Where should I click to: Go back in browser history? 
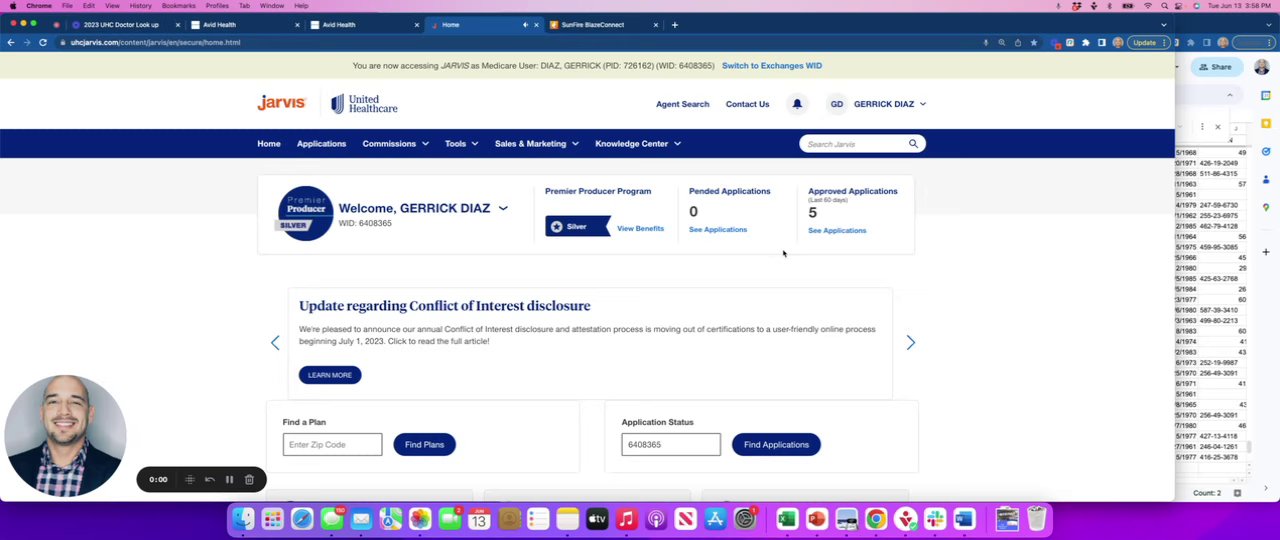(x=11, y=42)
